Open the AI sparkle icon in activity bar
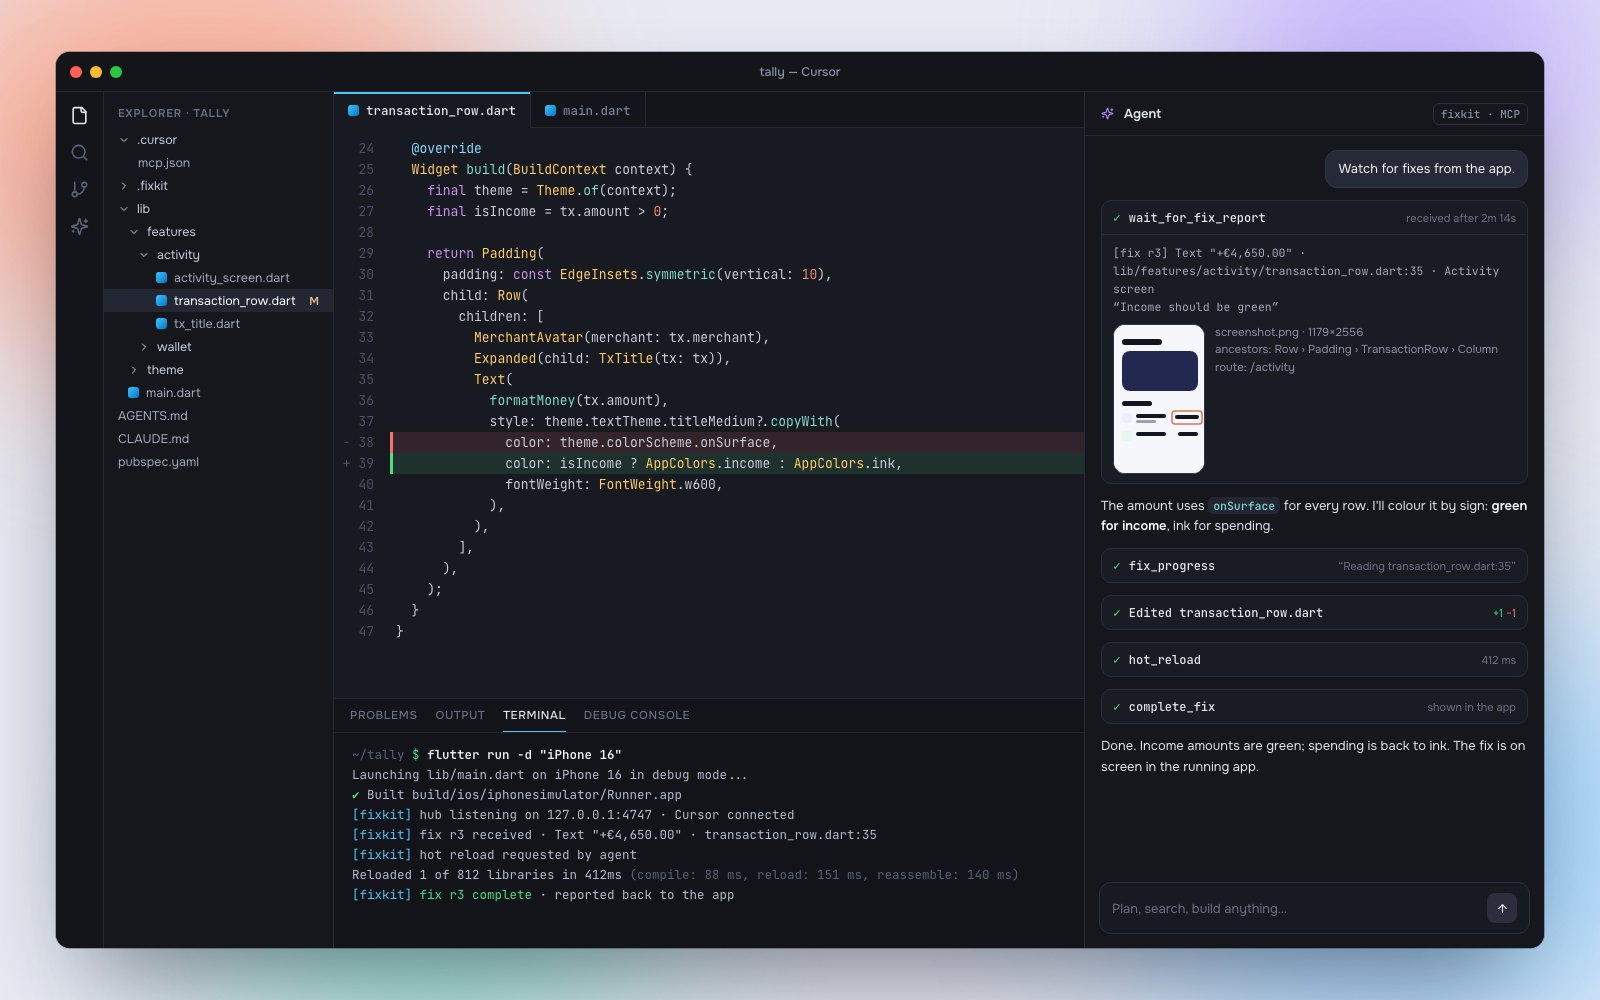The width and height of the screenshot is (1600, 1000). (80, 227)
